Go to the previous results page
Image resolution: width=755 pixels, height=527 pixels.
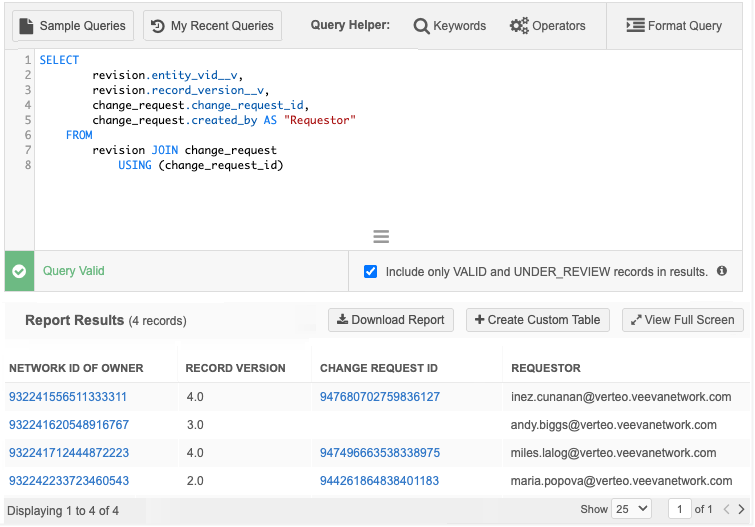pyautogui.click(x=726, y=509)
